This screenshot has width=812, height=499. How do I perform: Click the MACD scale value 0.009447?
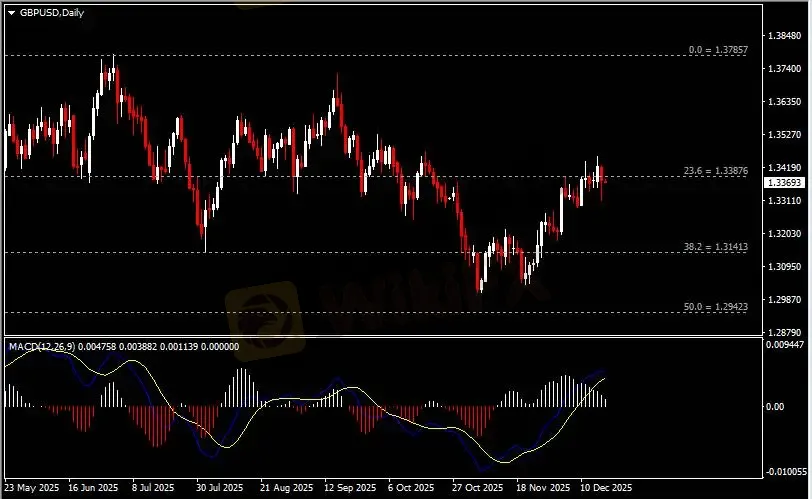785,344
